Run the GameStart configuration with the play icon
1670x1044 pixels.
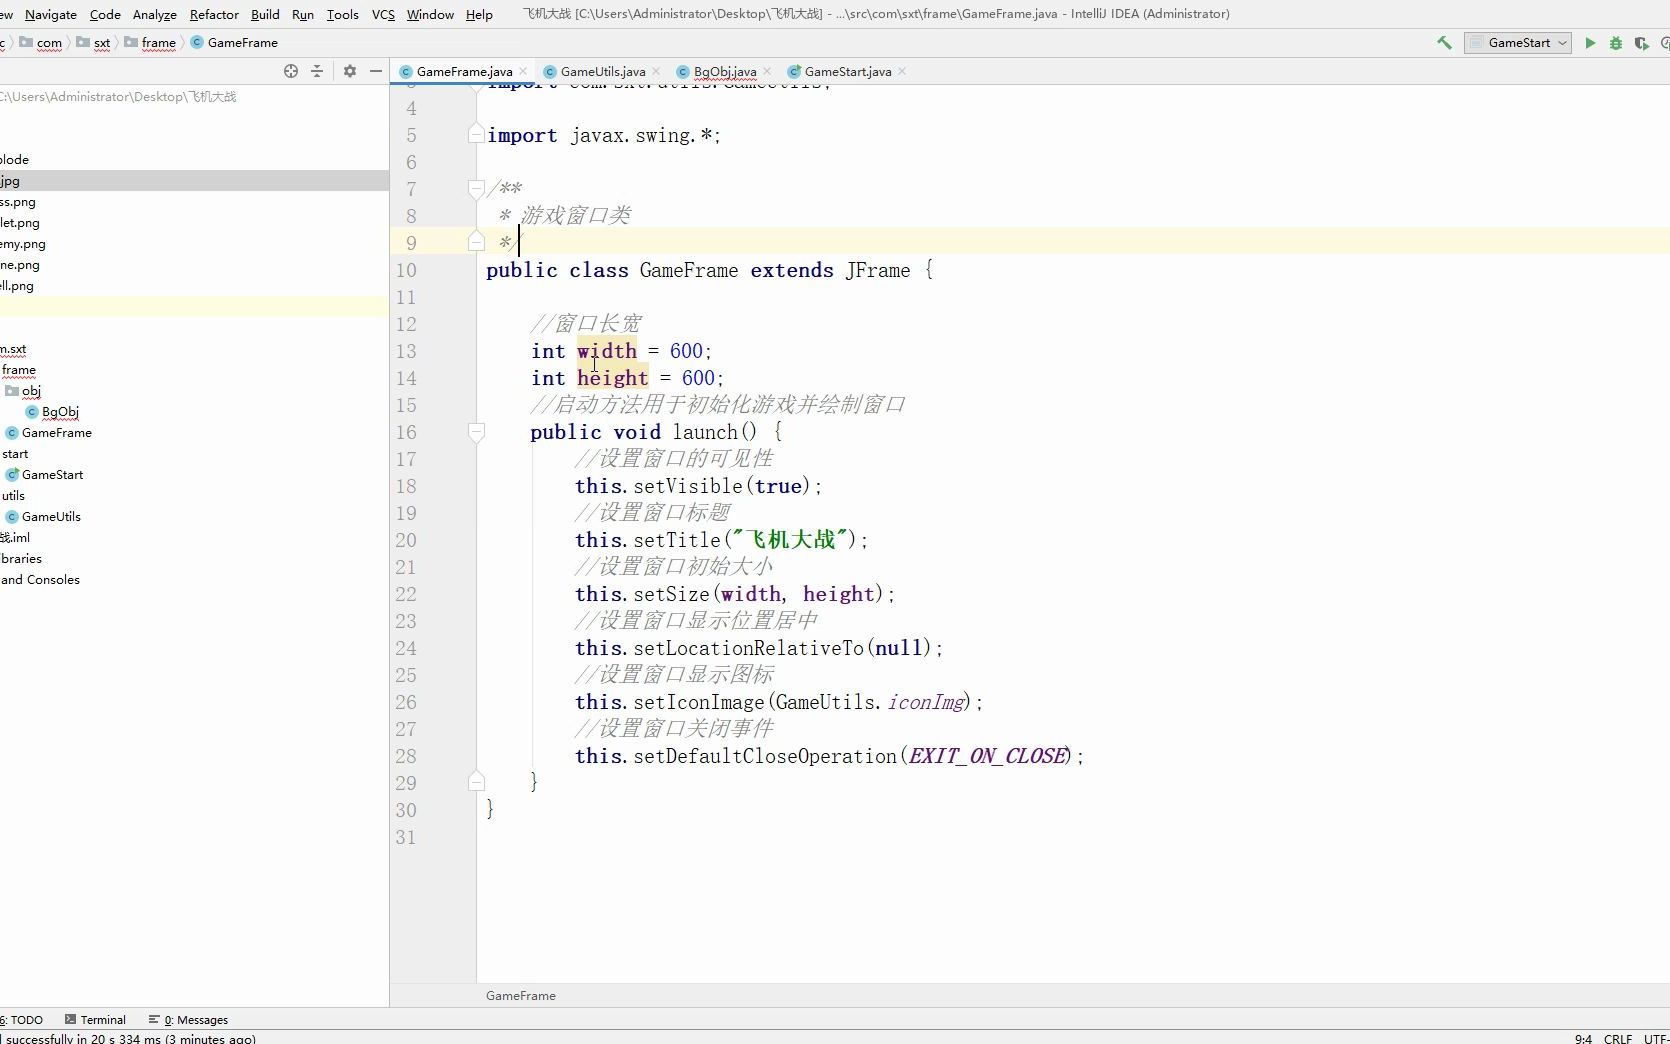[x=1590, y=43]
